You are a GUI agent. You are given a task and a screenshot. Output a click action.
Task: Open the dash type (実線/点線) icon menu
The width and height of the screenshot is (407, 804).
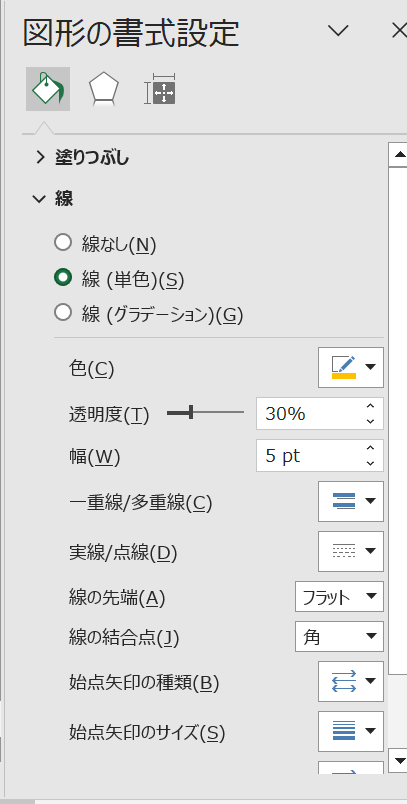(351, 551)
